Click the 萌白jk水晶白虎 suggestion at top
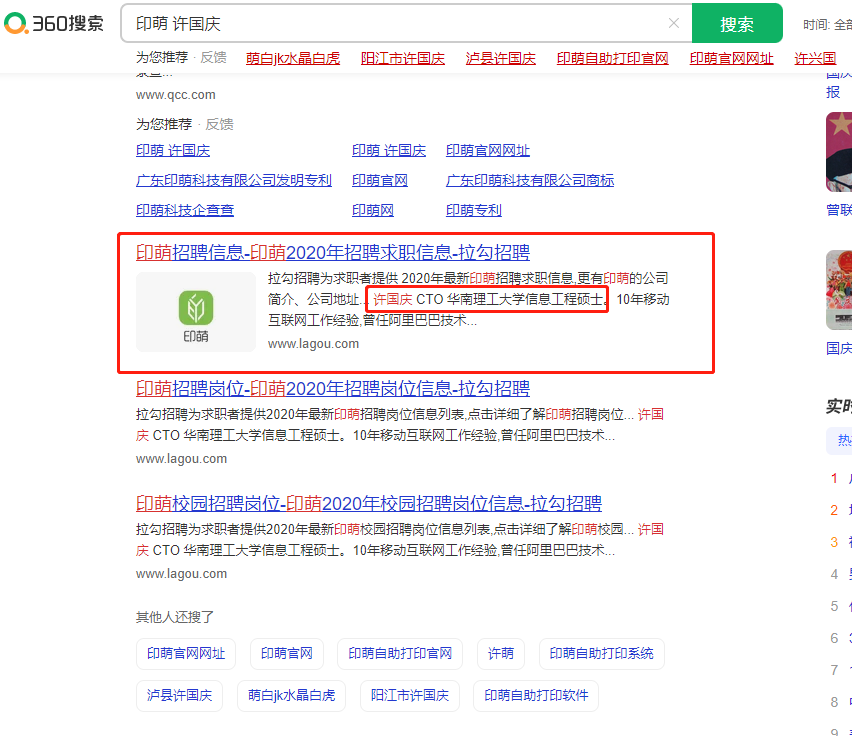This screenshot has height=736, width=852. pyautogui.click(x=291, y=58)
